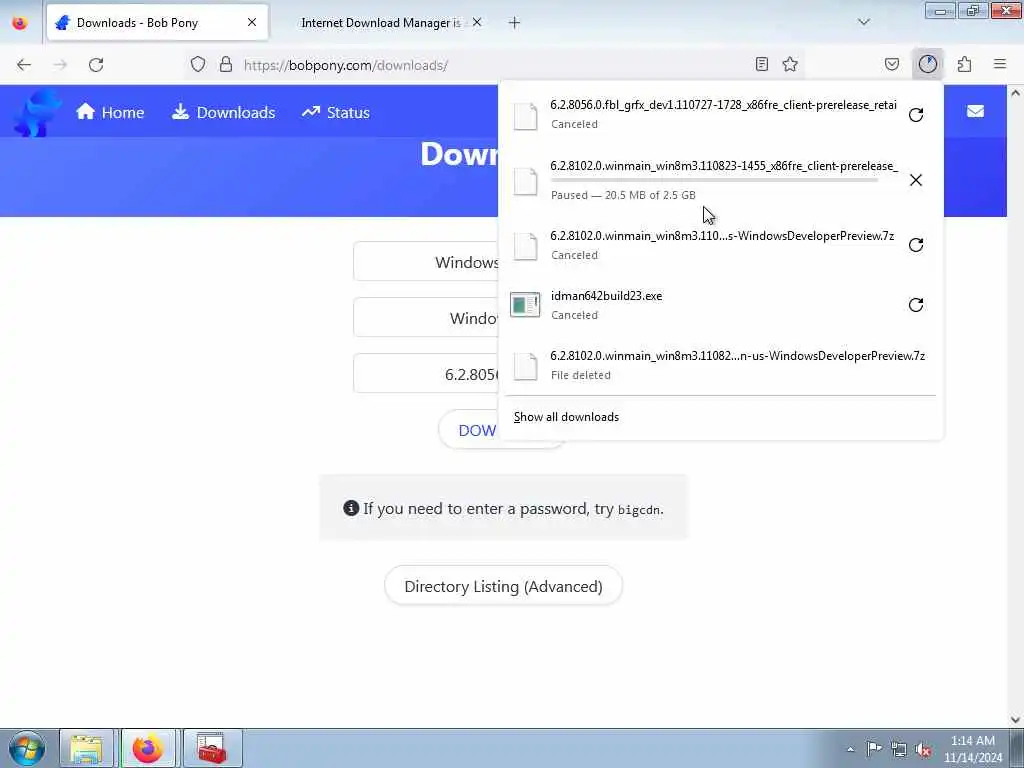1024x768 pixels.
Task: Click the muted volume tray icon
Action: click(x=923, y=749)
